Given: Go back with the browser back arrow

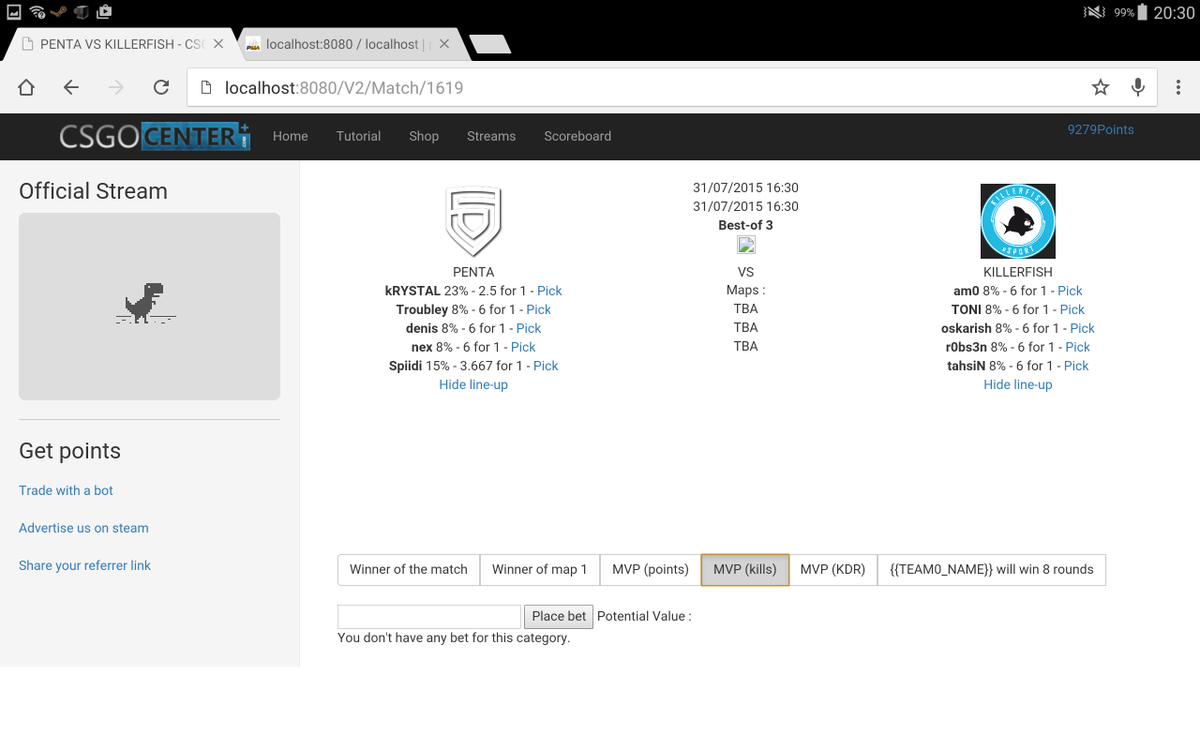Looking at the screenshot, I should coord(71,87).
